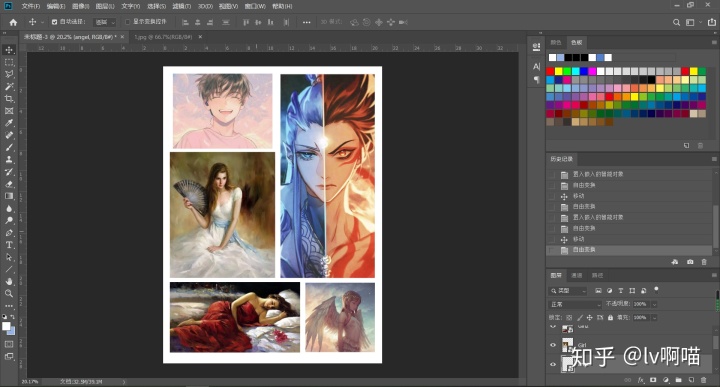This screenshot has height=387, width=720.
Task: Click the add layer style fx icon
Action: pos(641,380)
